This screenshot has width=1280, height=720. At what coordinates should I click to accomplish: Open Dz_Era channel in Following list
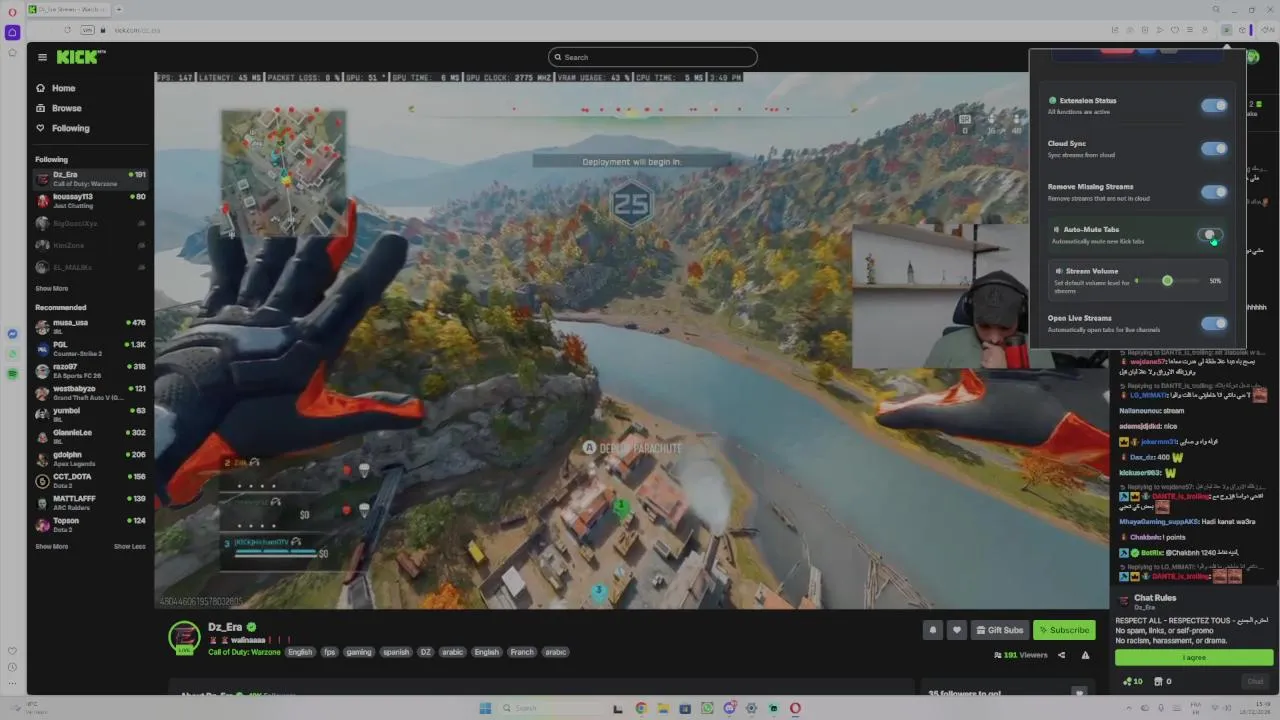coord(91,179)
